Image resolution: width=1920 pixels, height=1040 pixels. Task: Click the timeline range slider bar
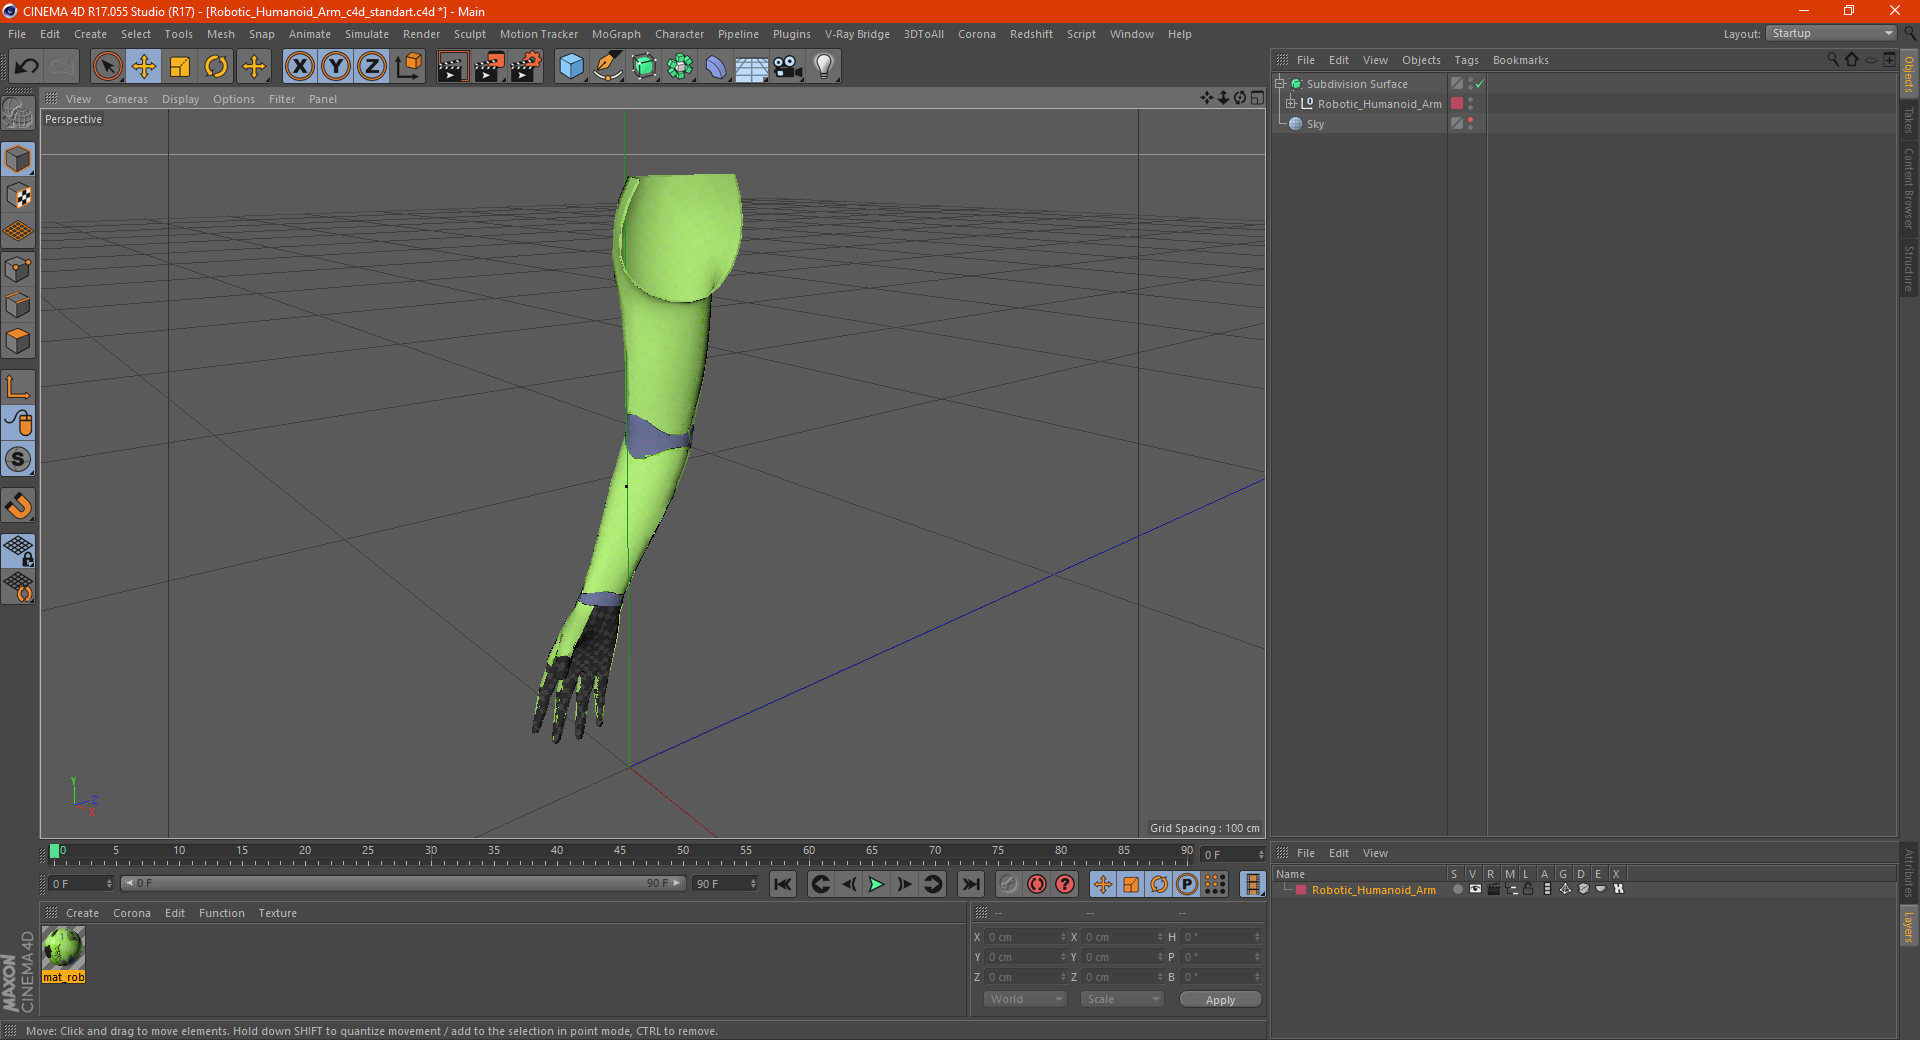tap(402, 883)
